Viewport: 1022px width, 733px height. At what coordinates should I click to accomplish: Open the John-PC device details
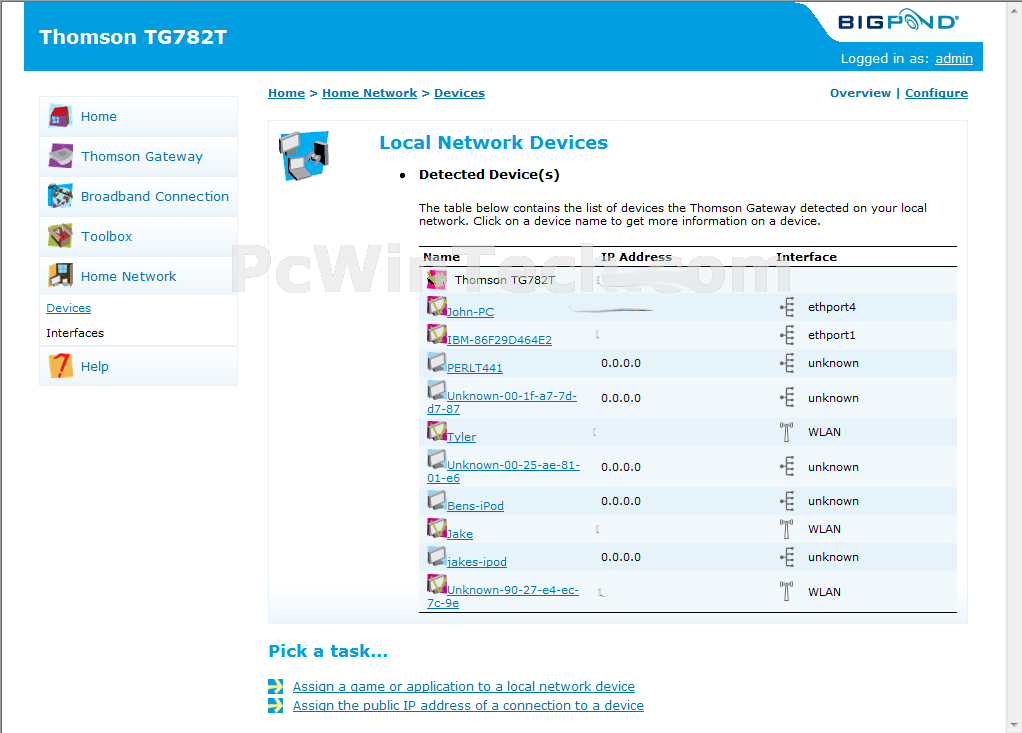tap(470, 312)
